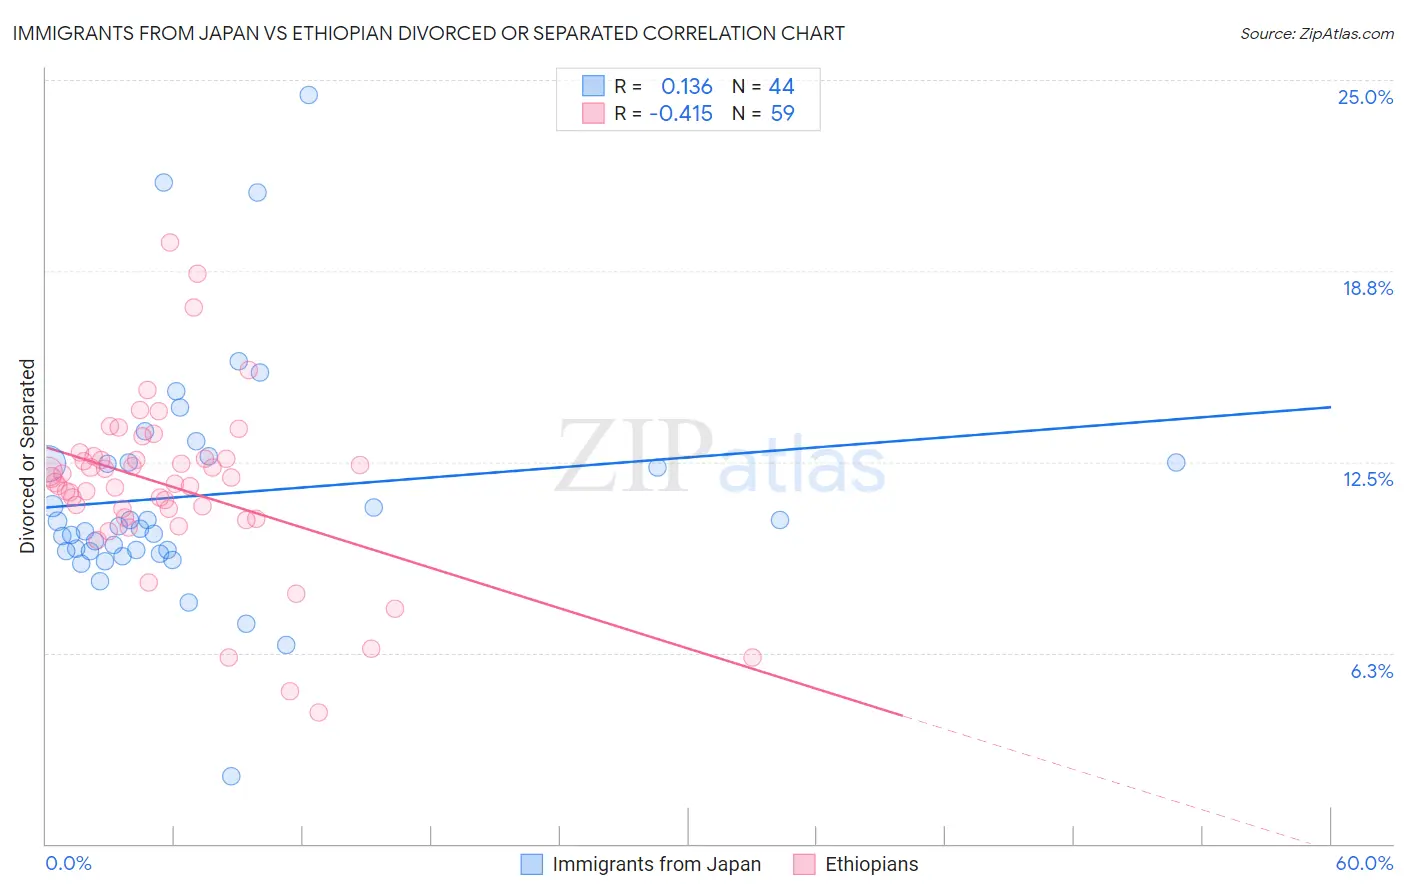This screenshot has width=1406, height=892.
Task: Open the ZipAtlas.com source link
Action: pos(1317,33)
